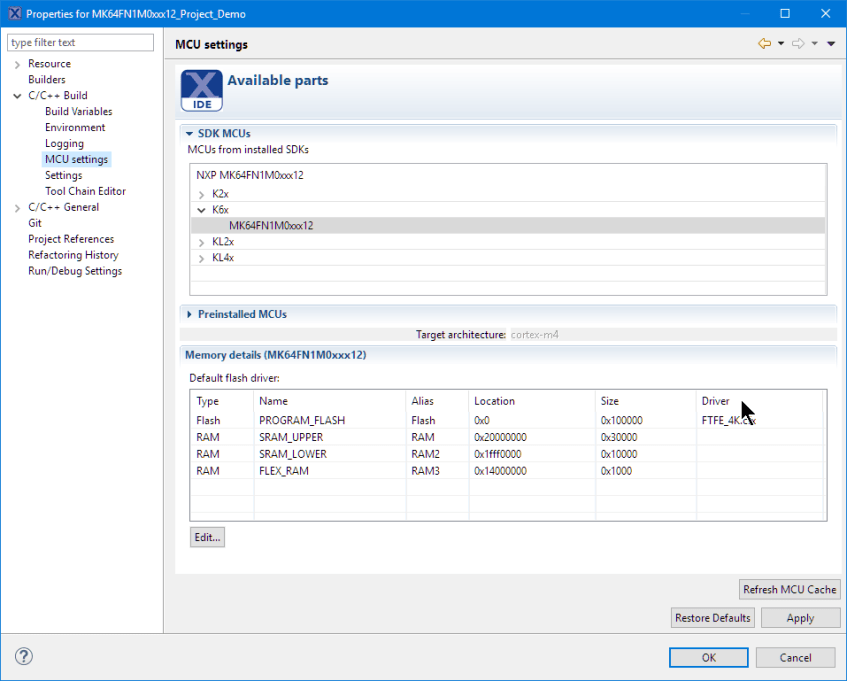Collapse the SDK MCUs section
The image size is (847, 681).
click(x=189, y=133)
